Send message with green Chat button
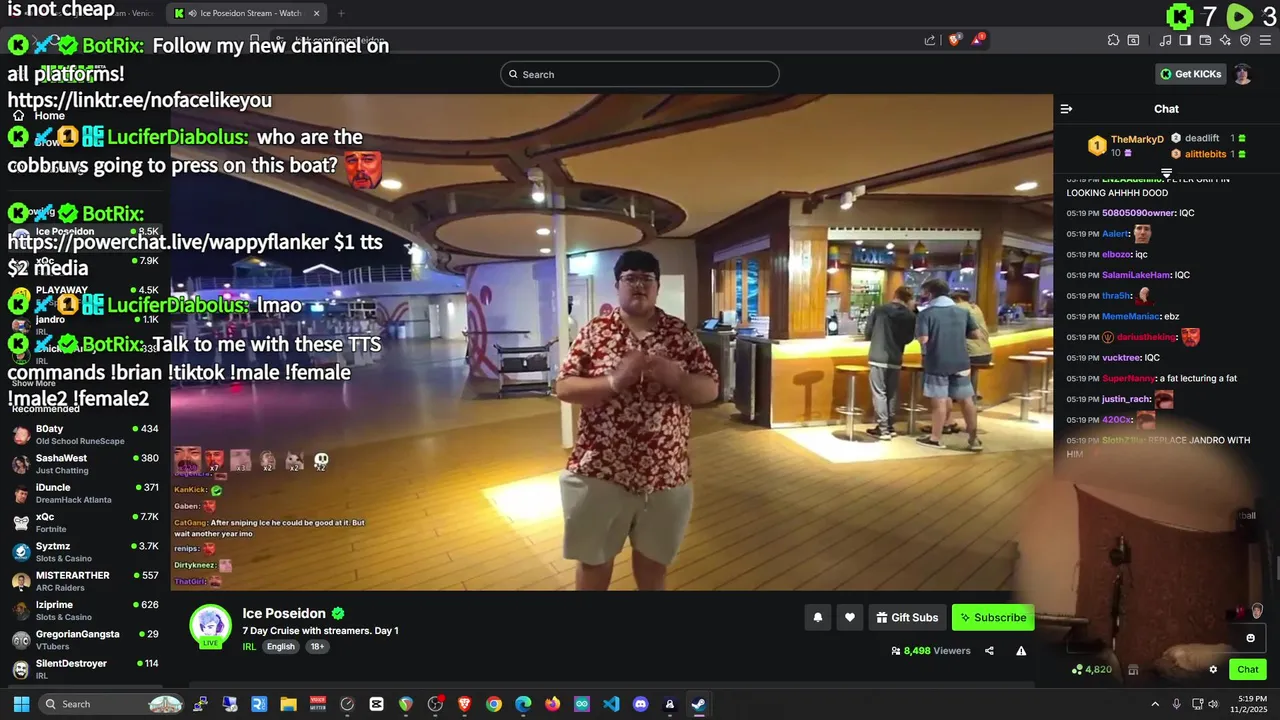This screenshot has height=720, width=1280. 1248,670
